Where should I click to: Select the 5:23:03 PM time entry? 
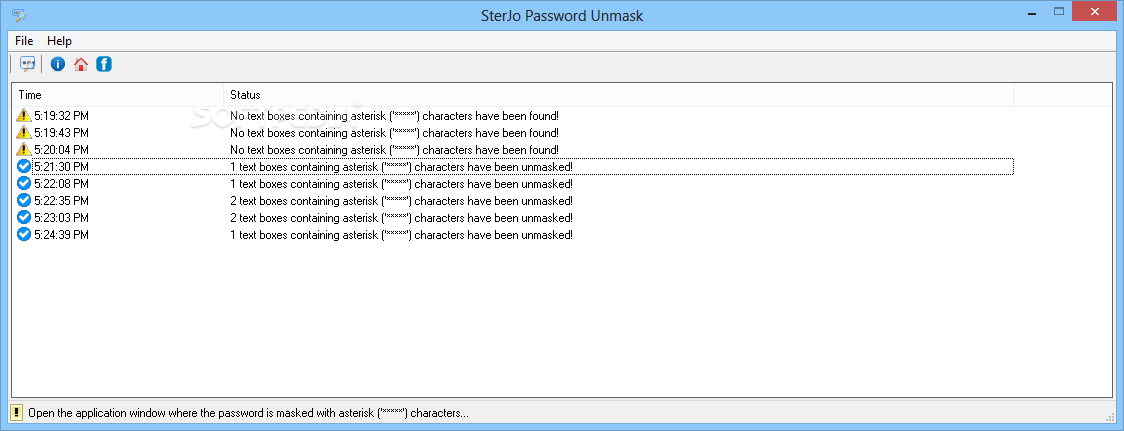pyautogui.click(x=62, y=218)
